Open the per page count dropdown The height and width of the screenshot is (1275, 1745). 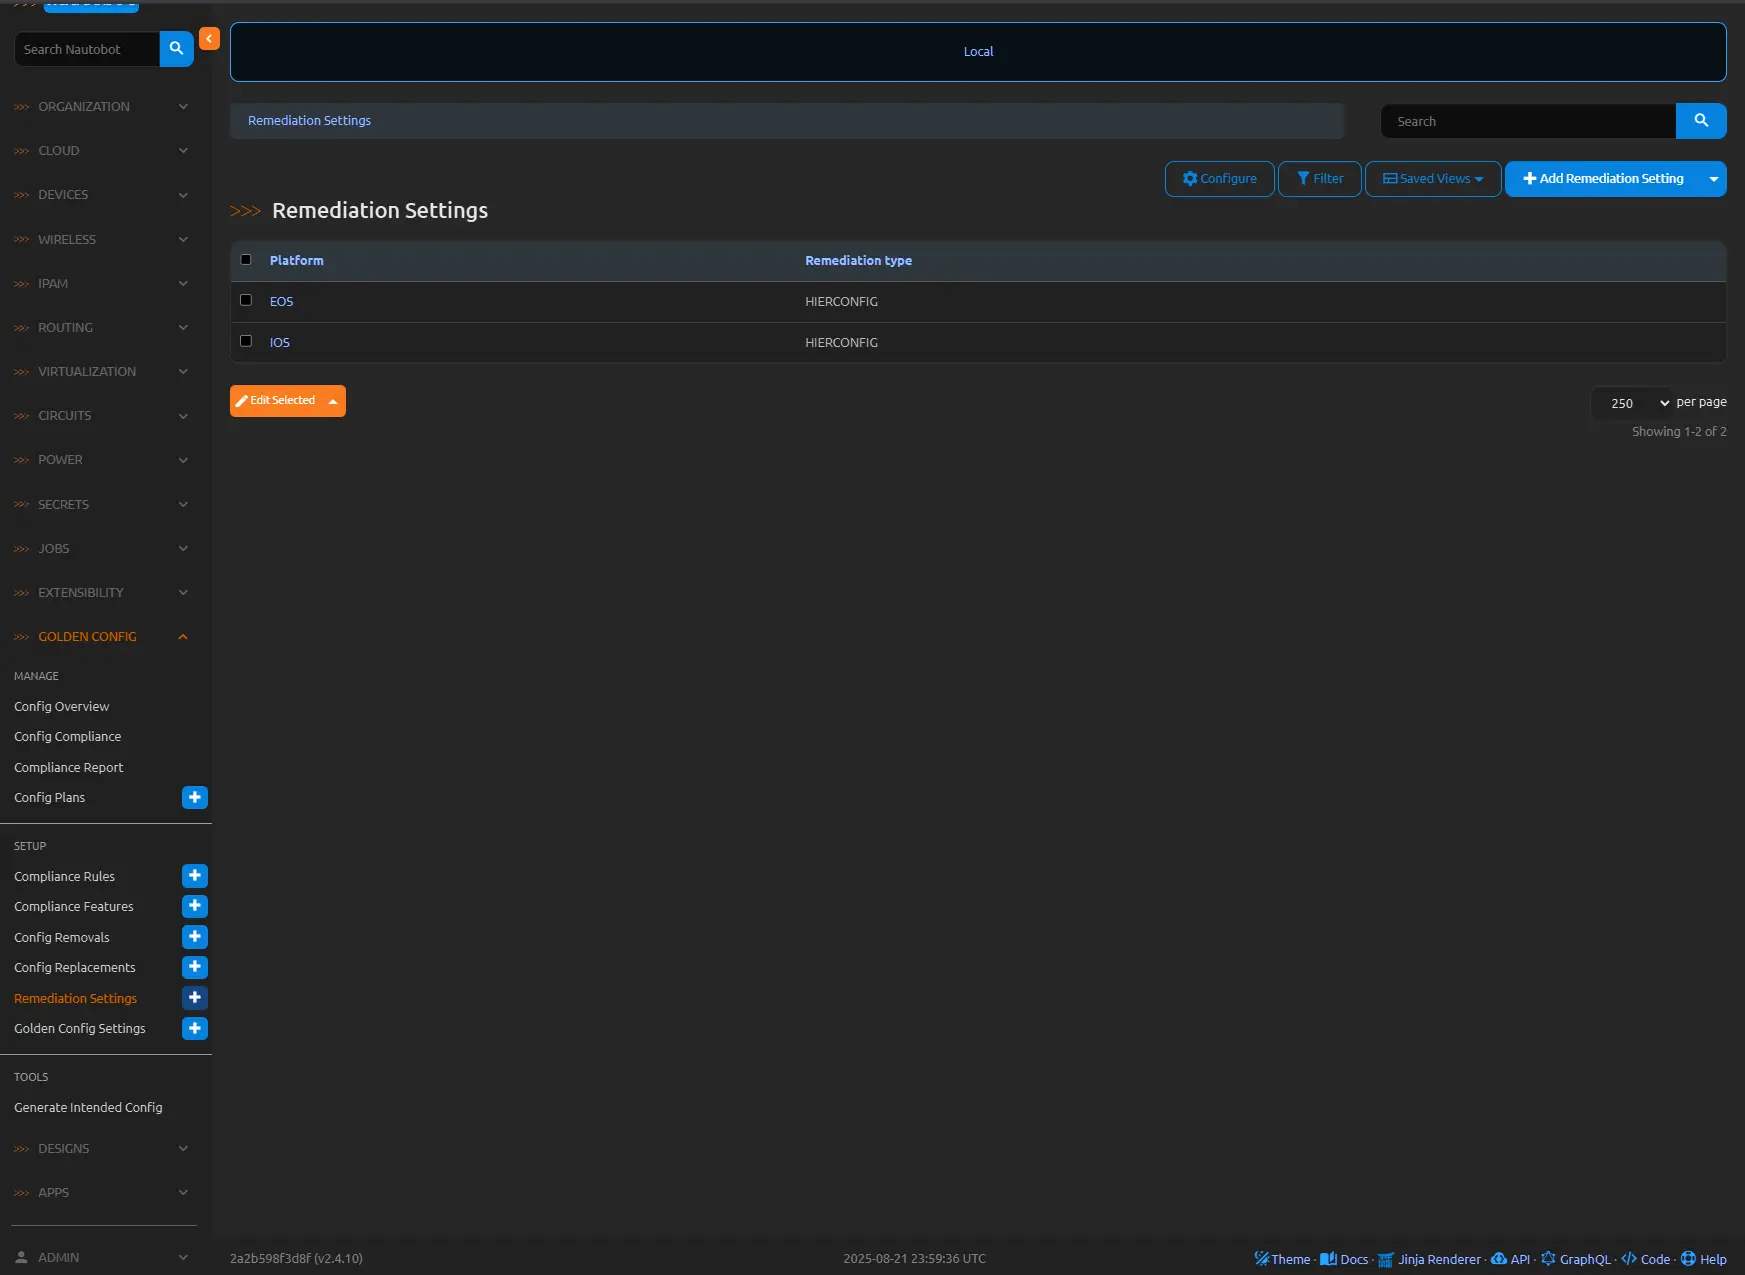click(1632, 403)
